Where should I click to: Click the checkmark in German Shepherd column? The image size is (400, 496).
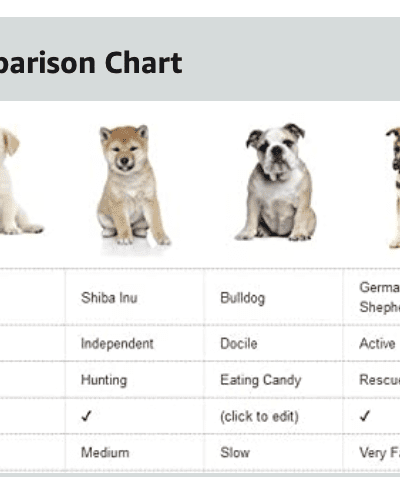(365, 416)
